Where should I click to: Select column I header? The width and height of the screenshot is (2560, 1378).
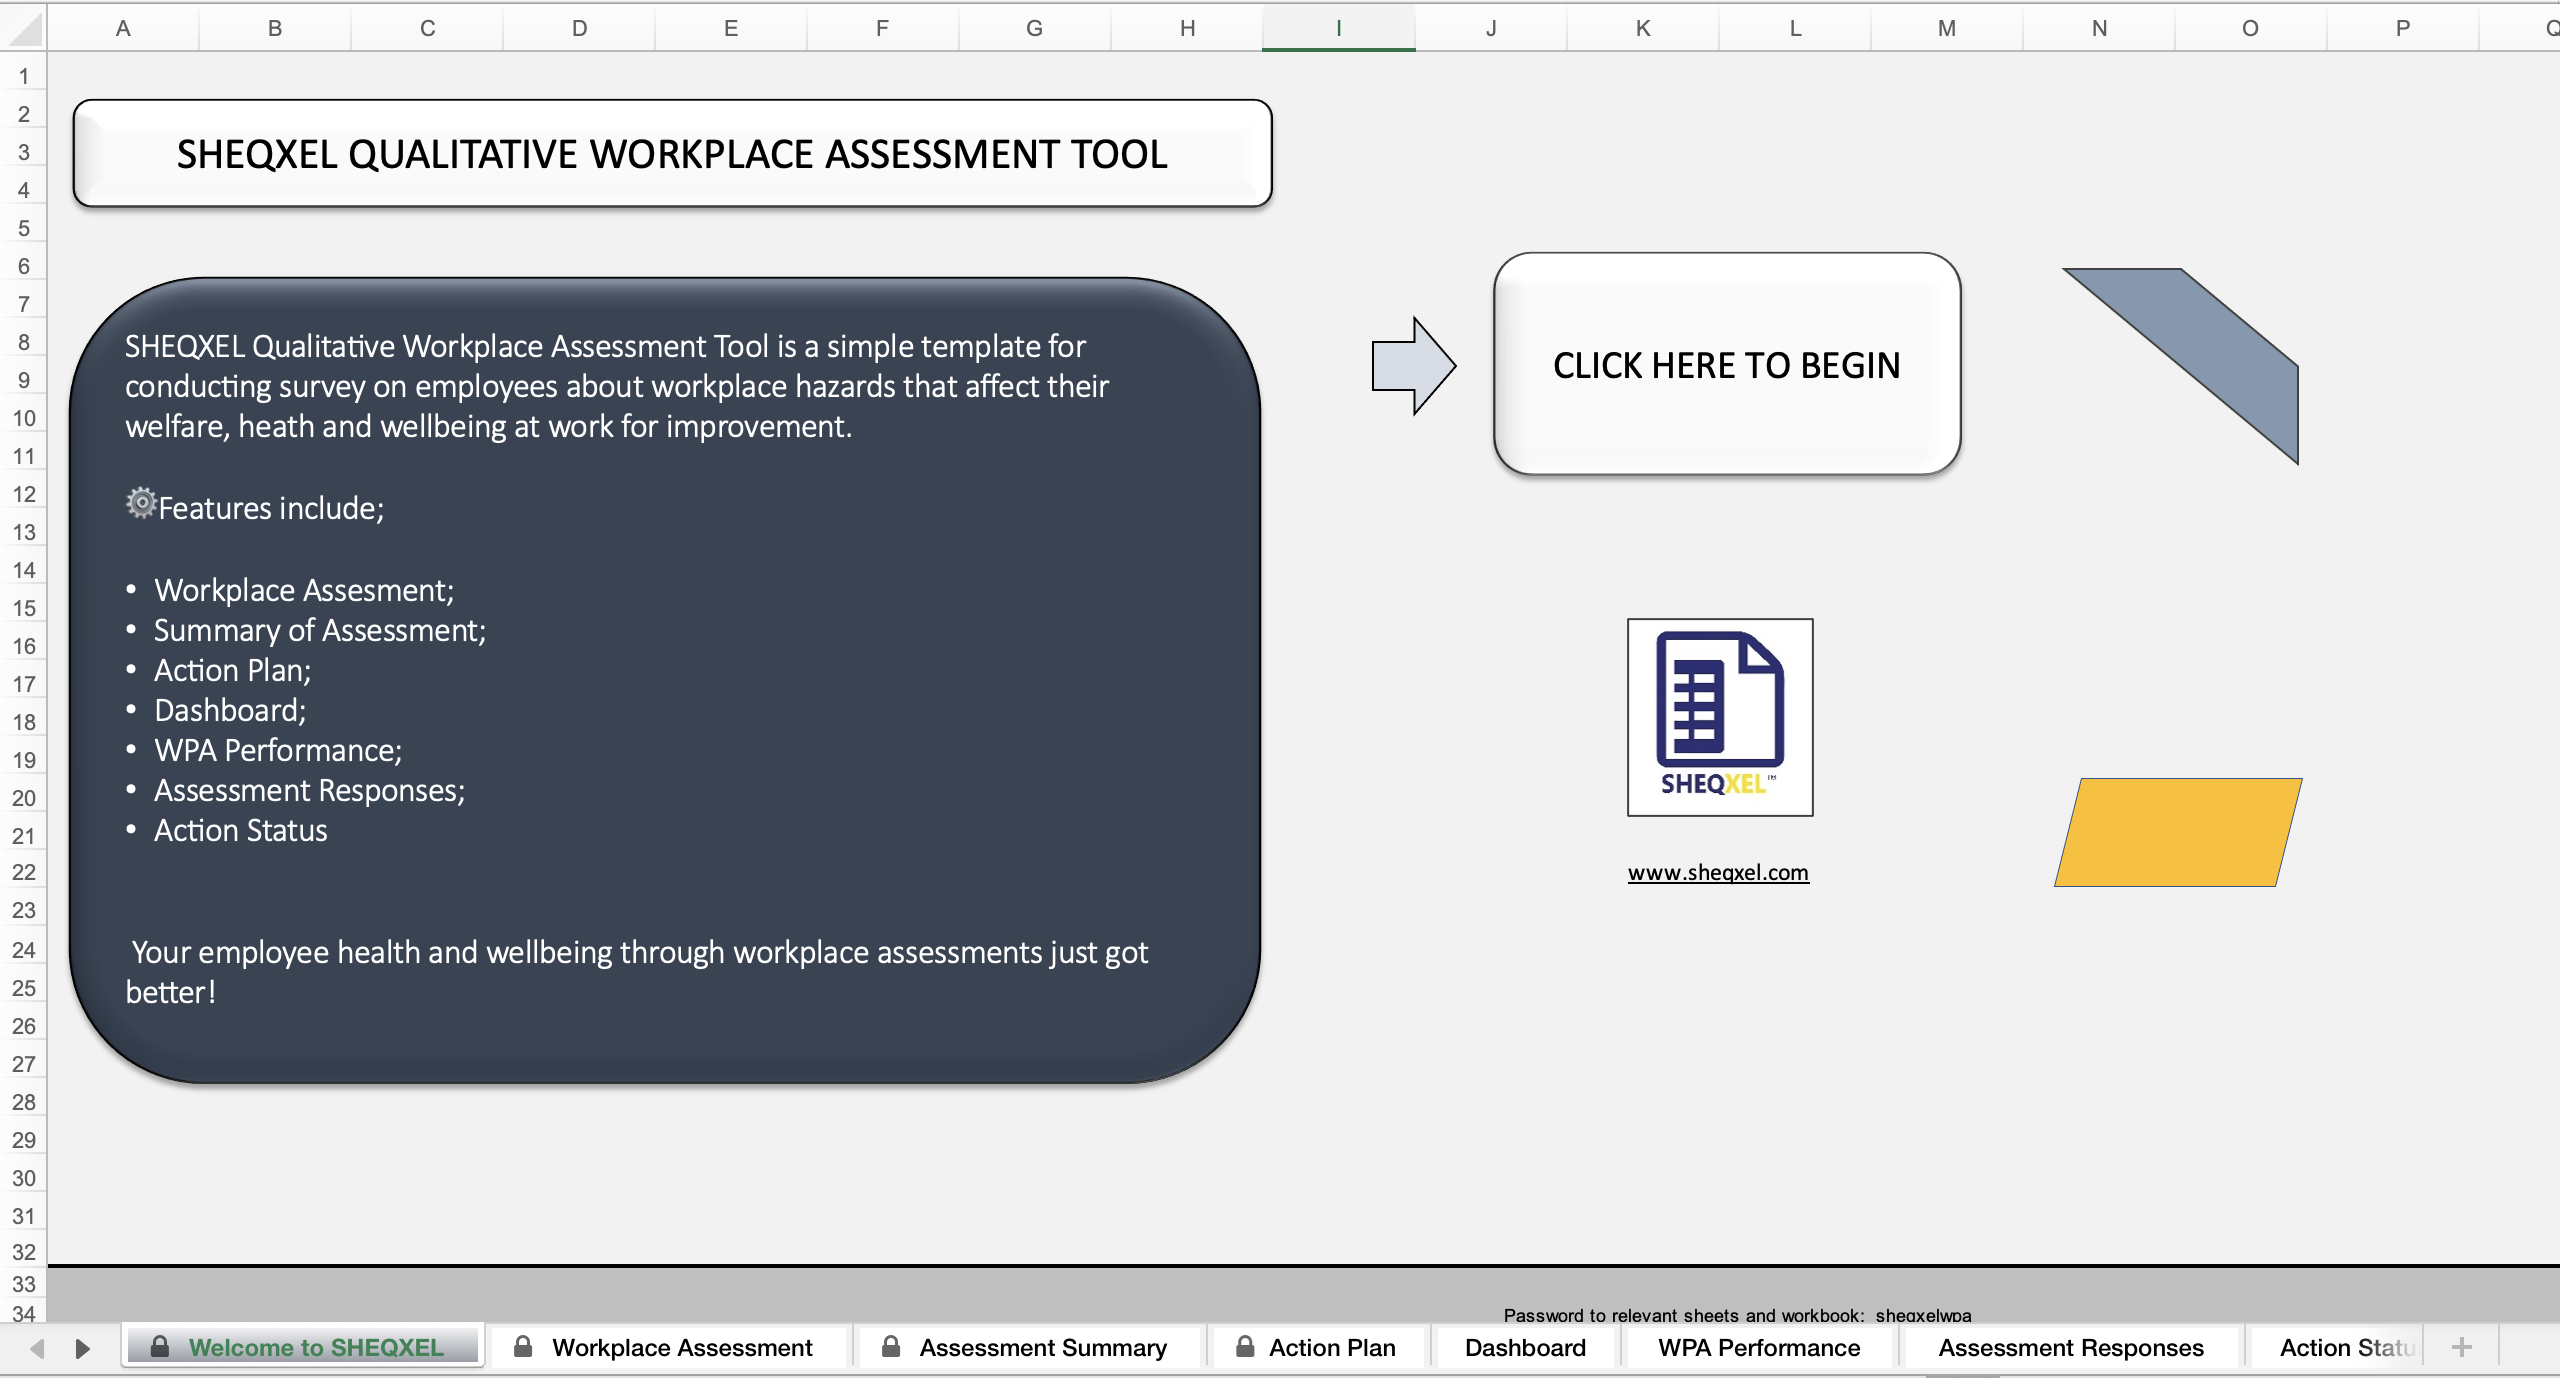pos(1338,28)
